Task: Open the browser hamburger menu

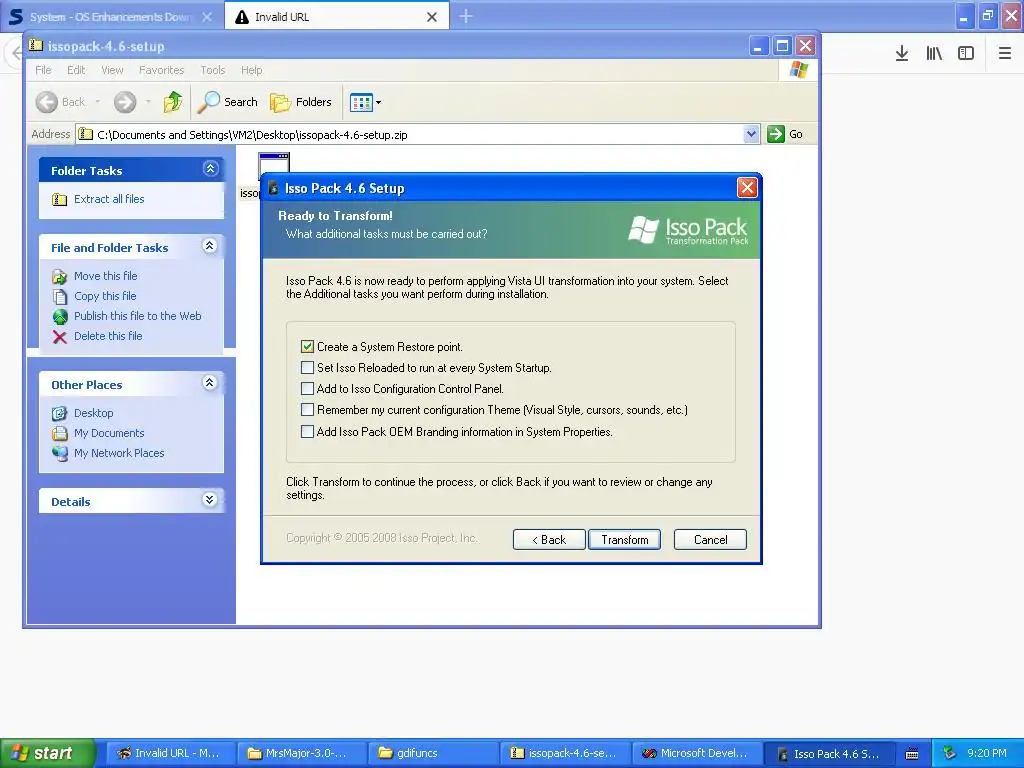Action: pyautogui.click(x=1005, y=54)
